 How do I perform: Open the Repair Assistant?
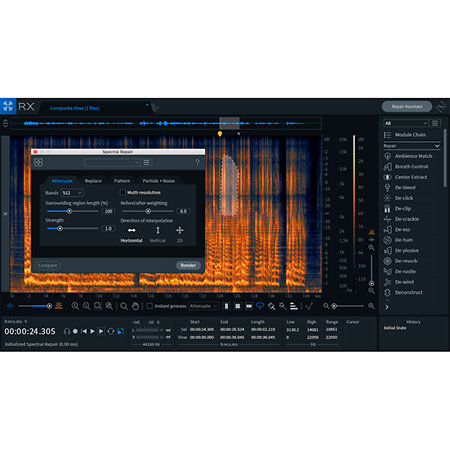click(x=407, y=106)
